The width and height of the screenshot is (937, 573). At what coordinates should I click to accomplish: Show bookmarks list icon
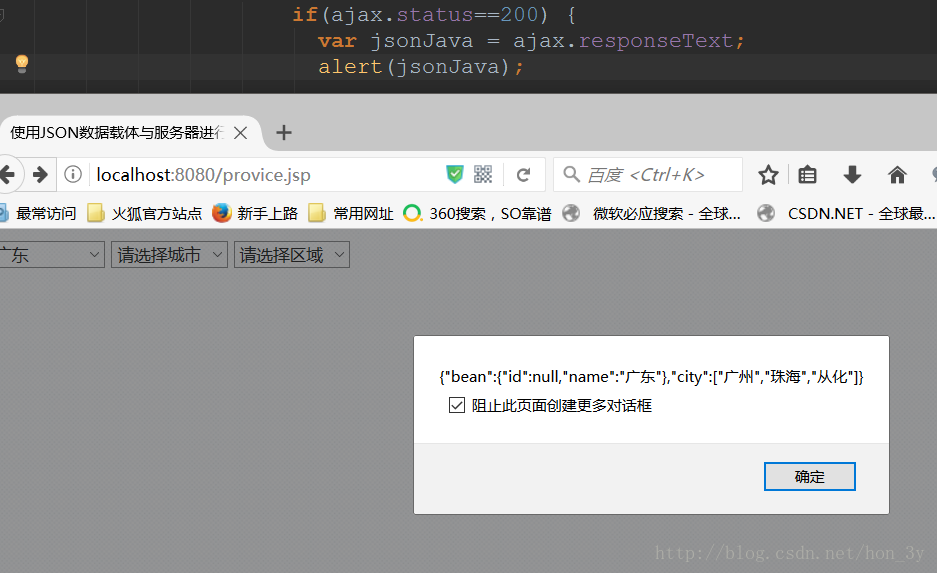point(808,175)
